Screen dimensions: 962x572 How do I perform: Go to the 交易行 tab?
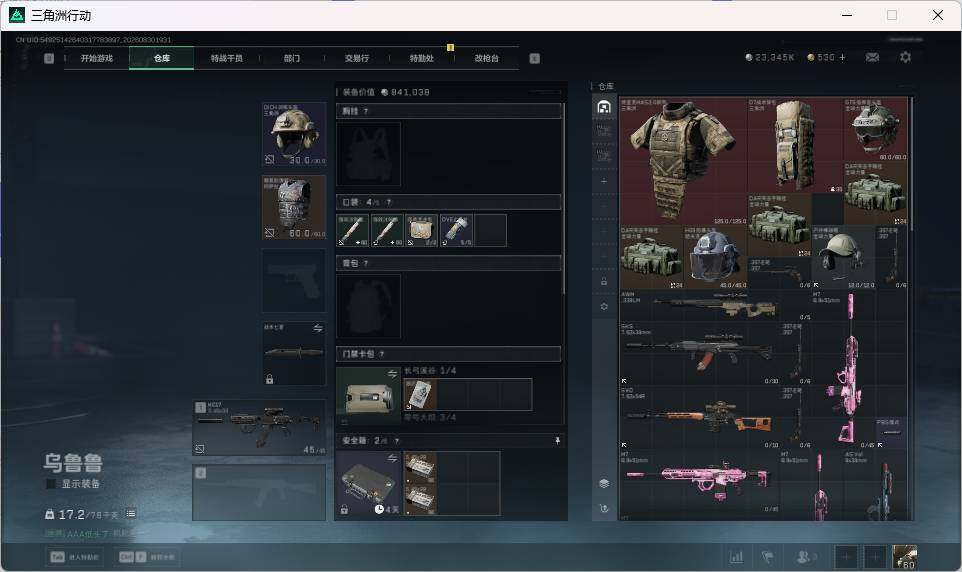357,58
